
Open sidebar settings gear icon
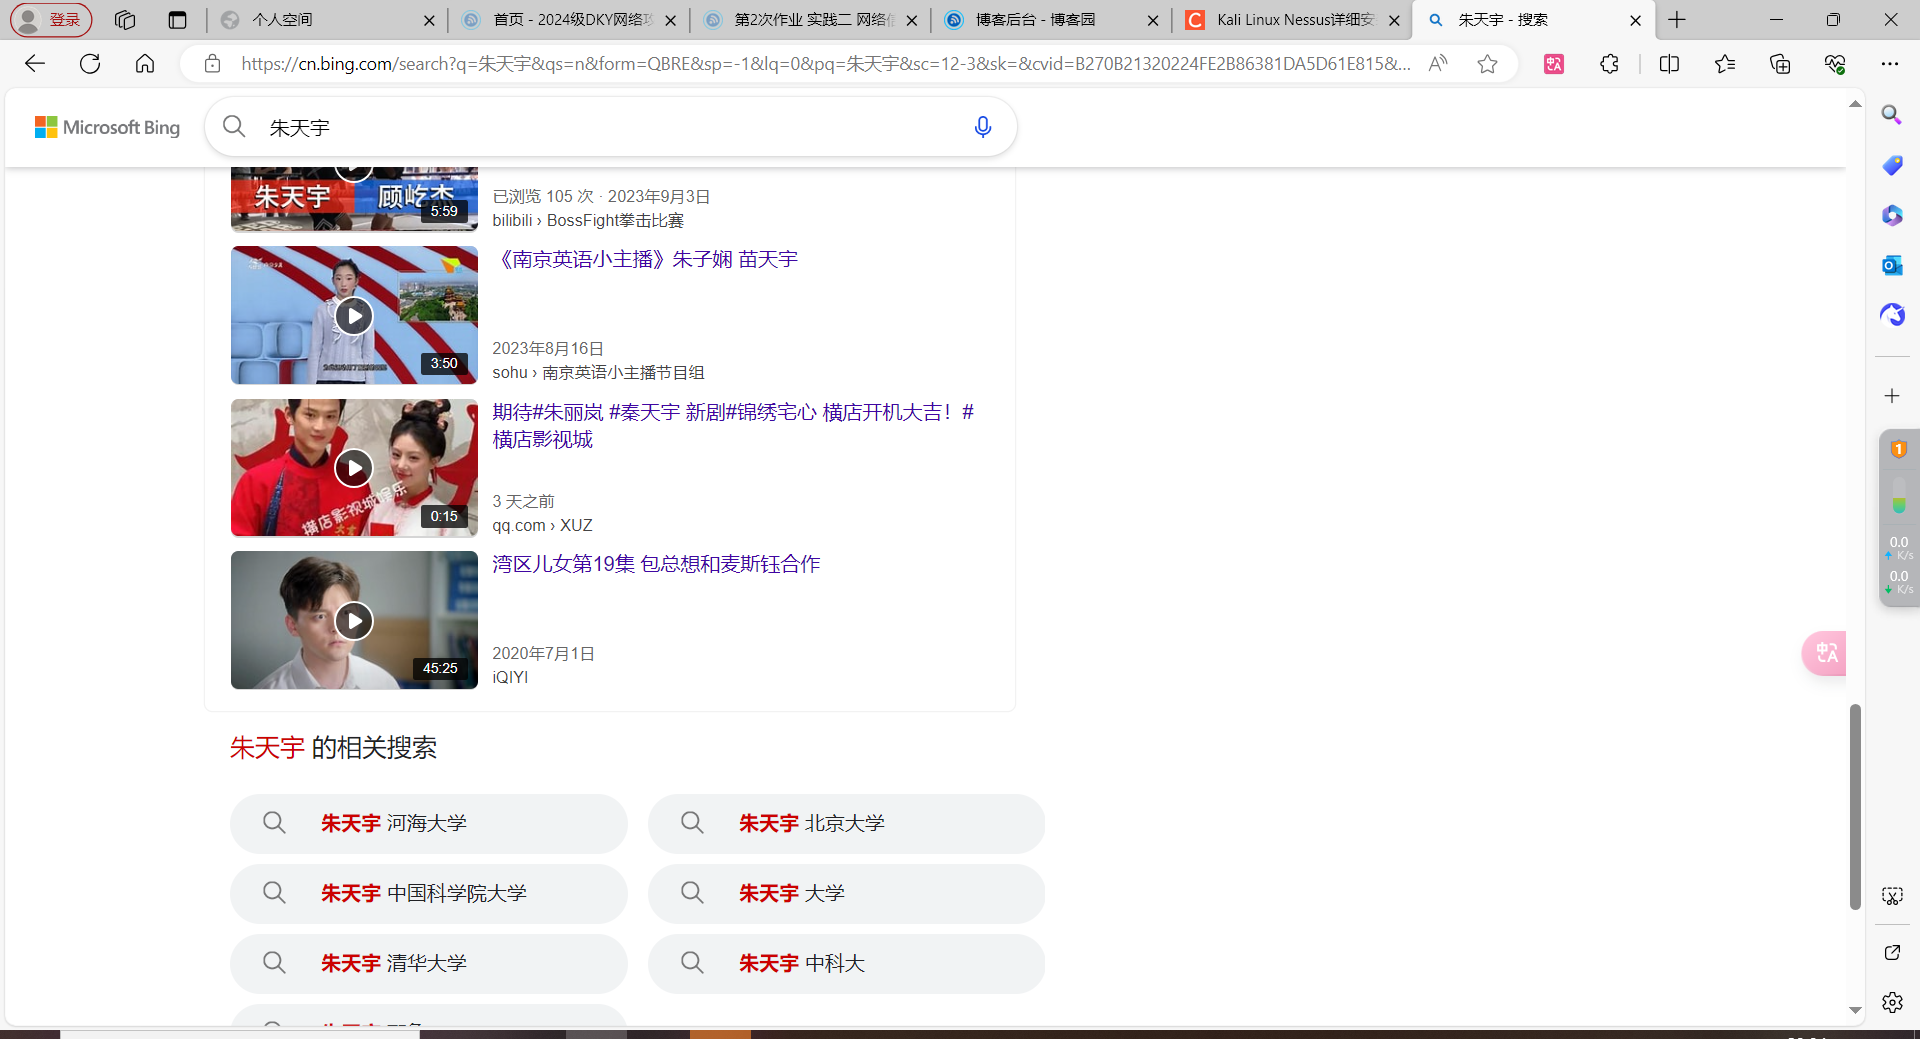pos(1892,1002)
